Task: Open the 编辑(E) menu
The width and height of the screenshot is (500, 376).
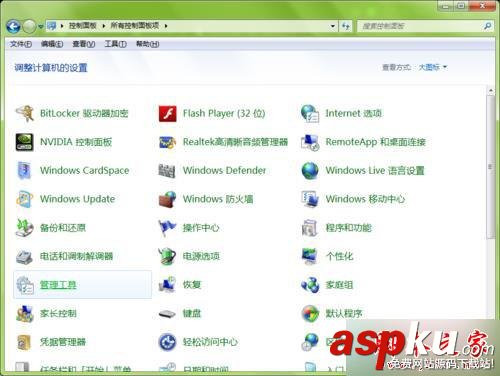Action: point(52,44)
